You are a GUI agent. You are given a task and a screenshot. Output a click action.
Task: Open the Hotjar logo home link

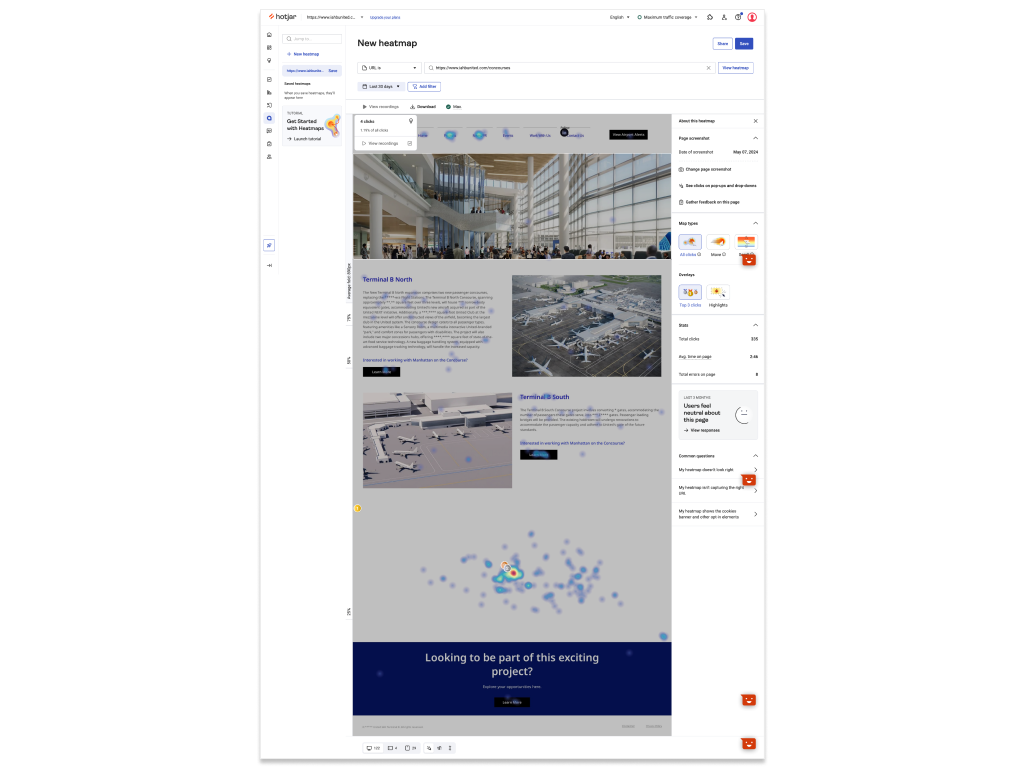(x=282, y=17)
